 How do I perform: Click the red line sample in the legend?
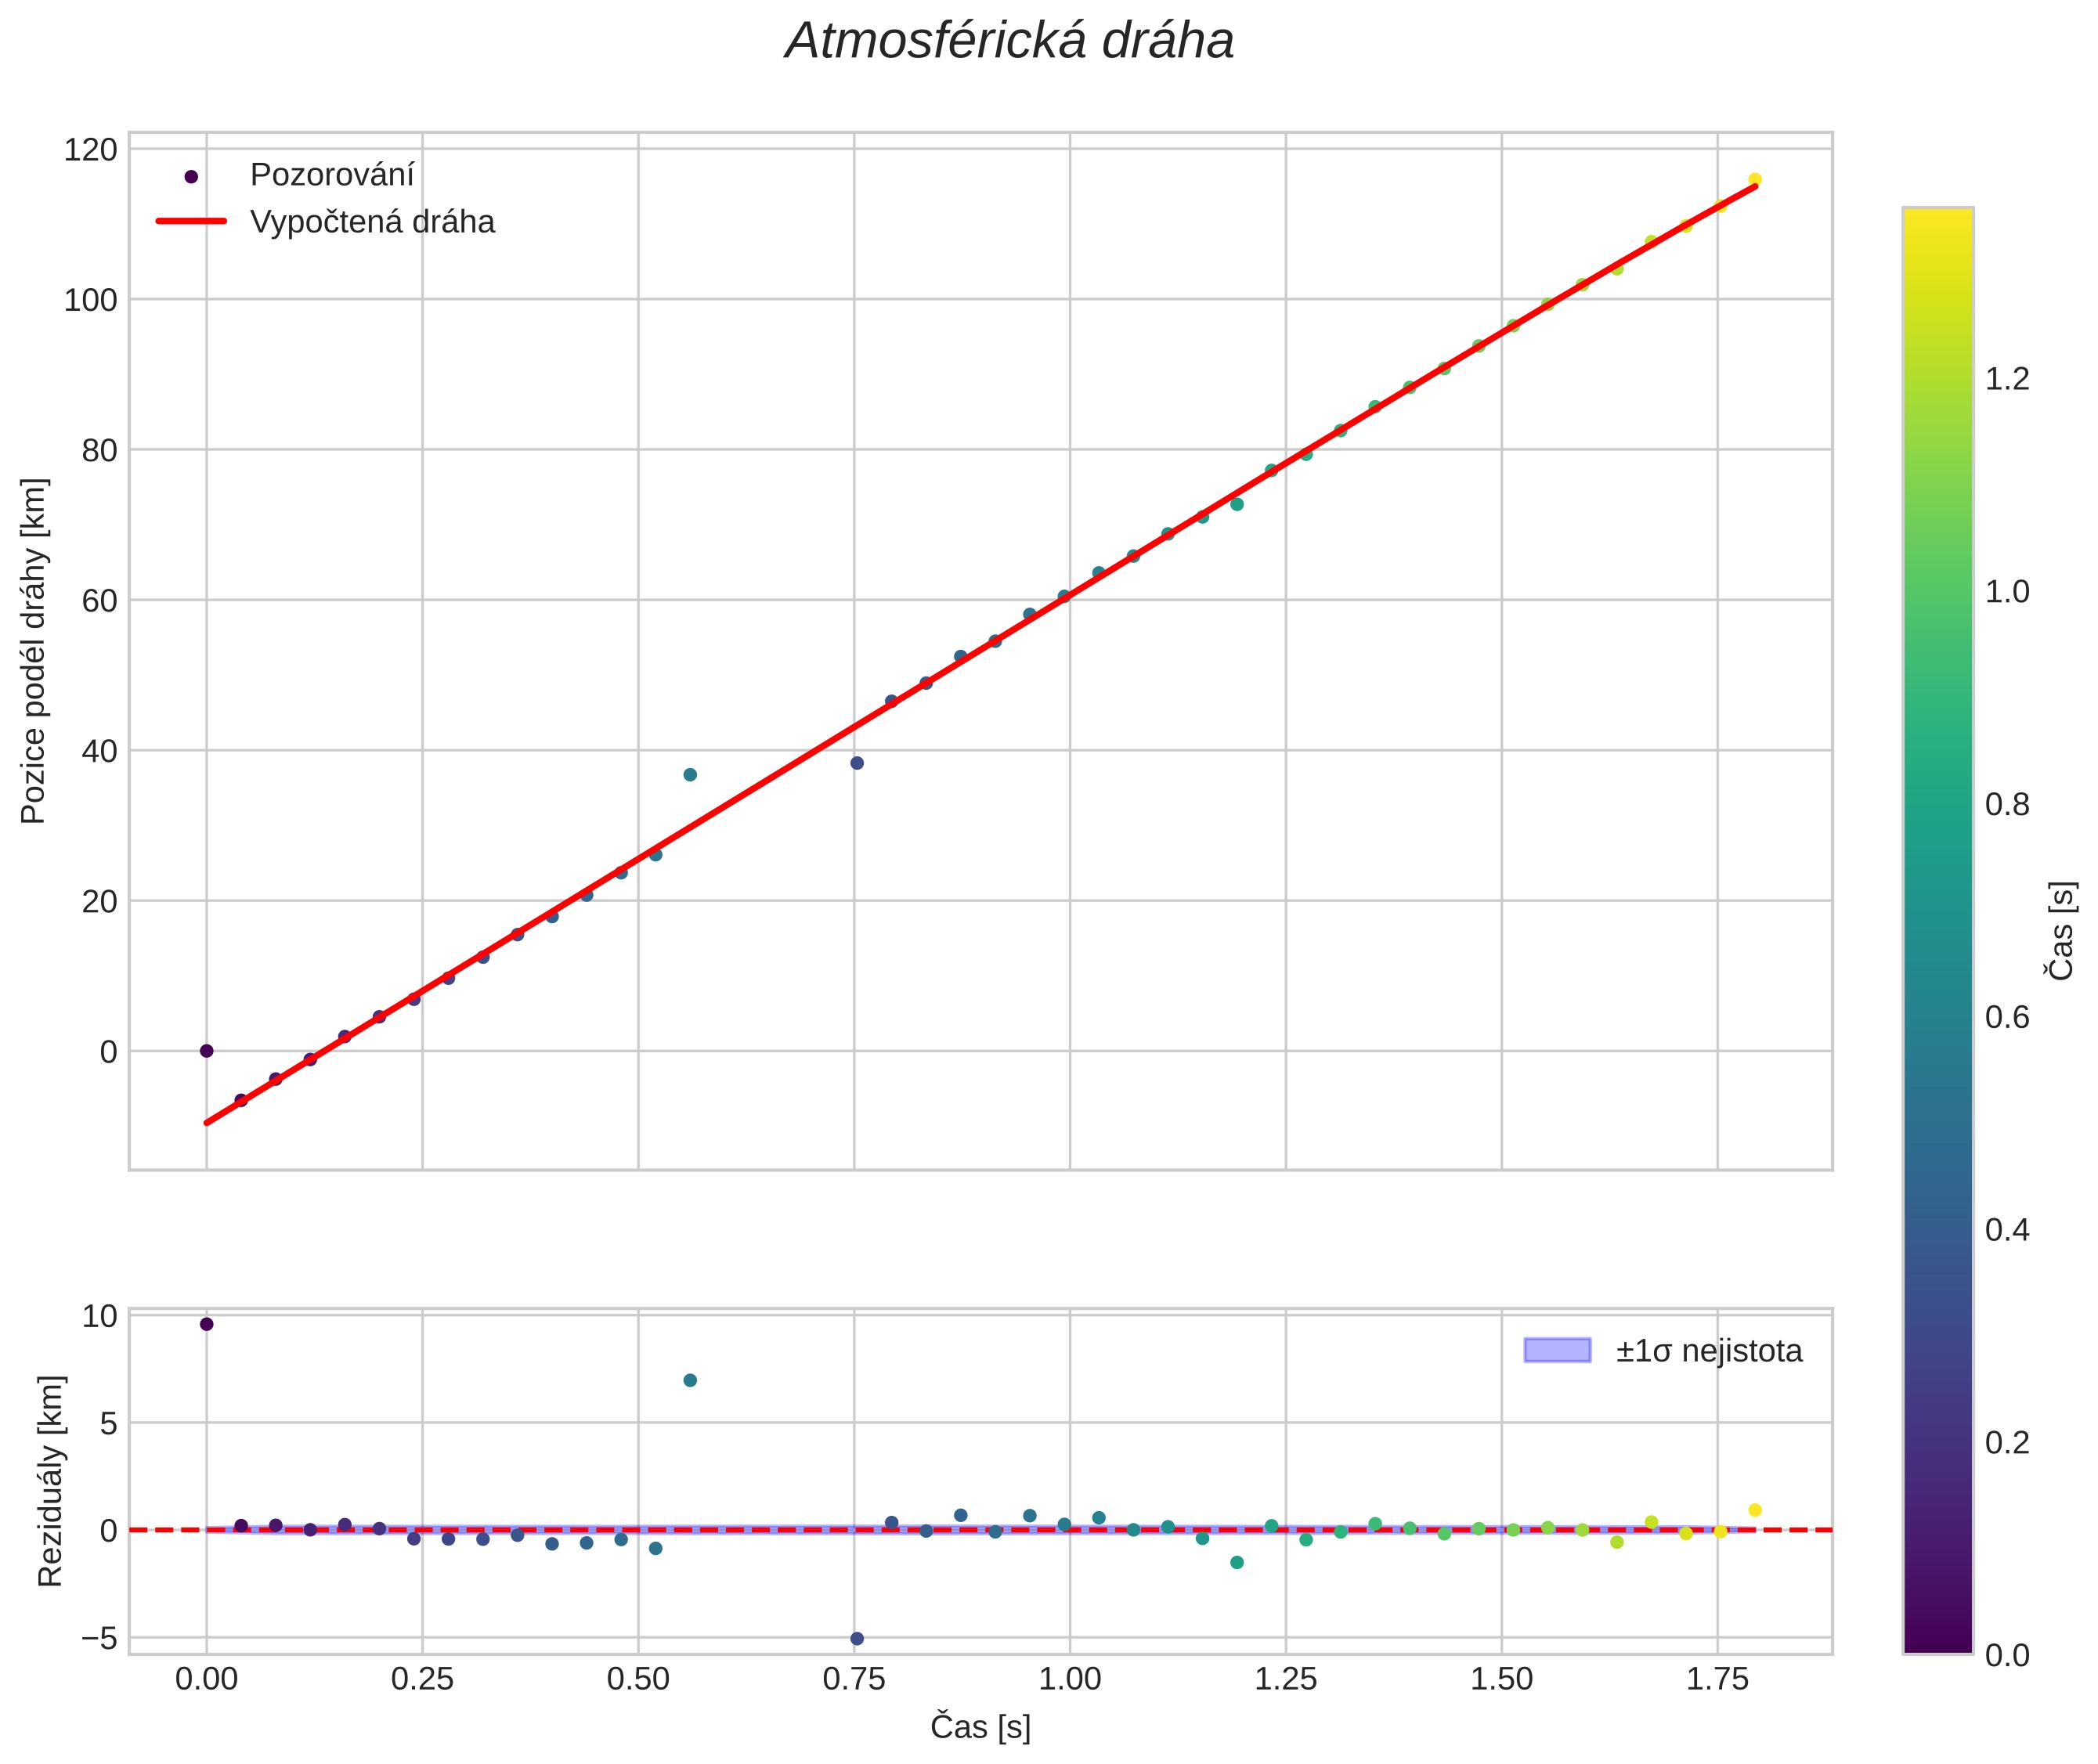[x=191, y=221]
